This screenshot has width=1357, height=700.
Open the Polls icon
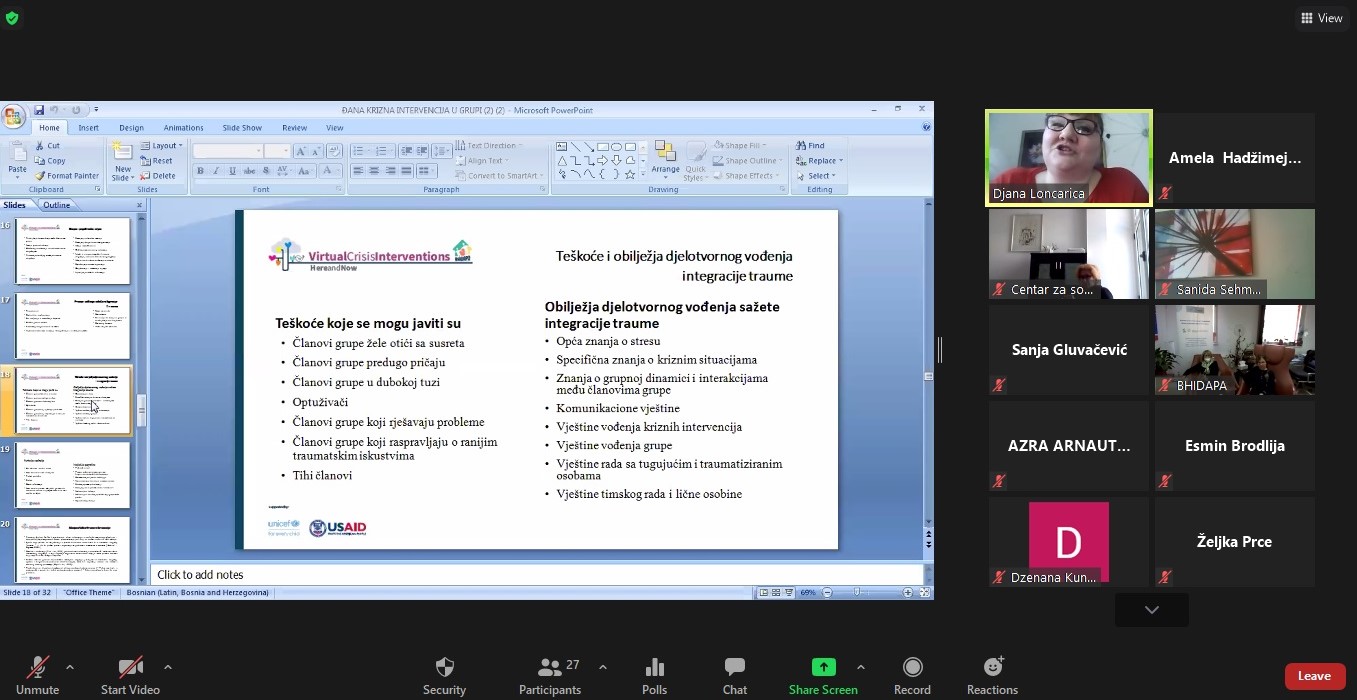point(655,668)
